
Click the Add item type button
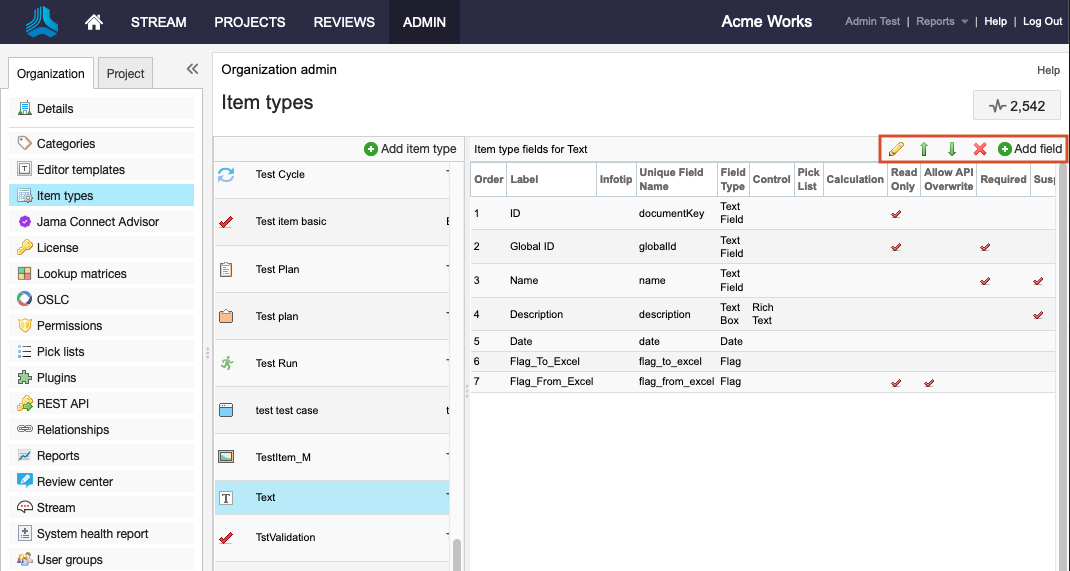coord(410,149)
